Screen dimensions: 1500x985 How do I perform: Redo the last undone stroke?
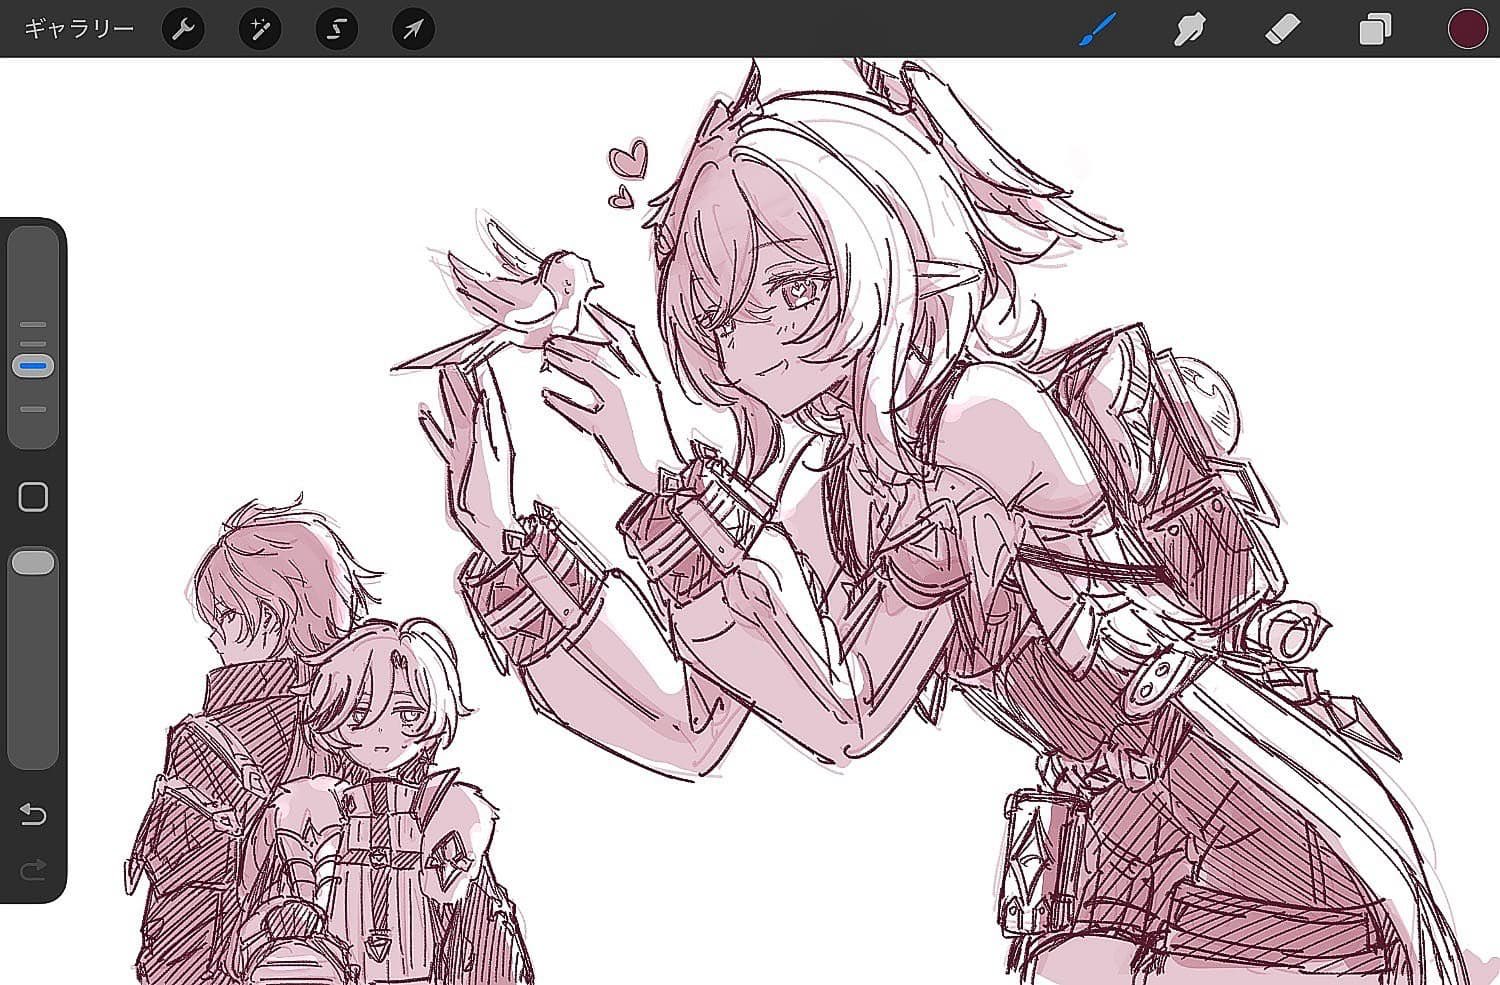33,869
